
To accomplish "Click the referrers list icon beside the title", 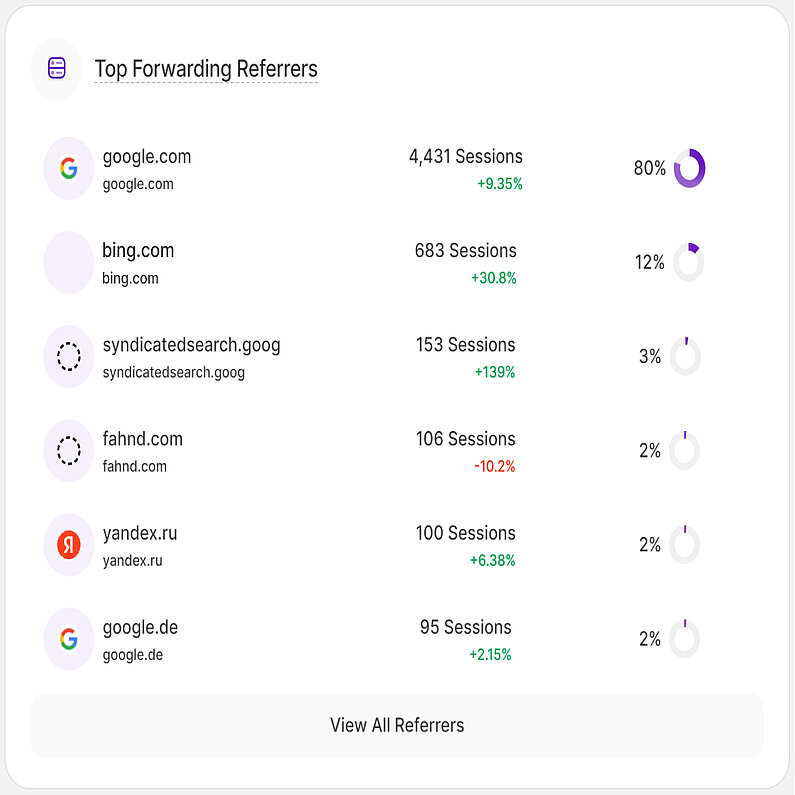I will [56, 68].
